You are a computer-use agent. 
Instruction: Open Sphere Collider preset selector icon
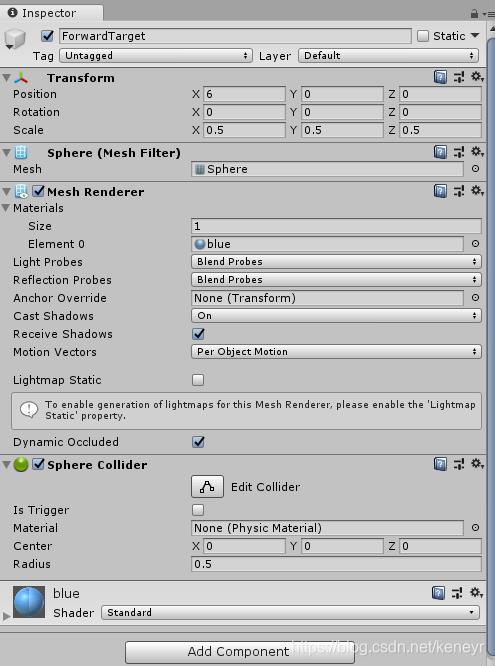459,464
